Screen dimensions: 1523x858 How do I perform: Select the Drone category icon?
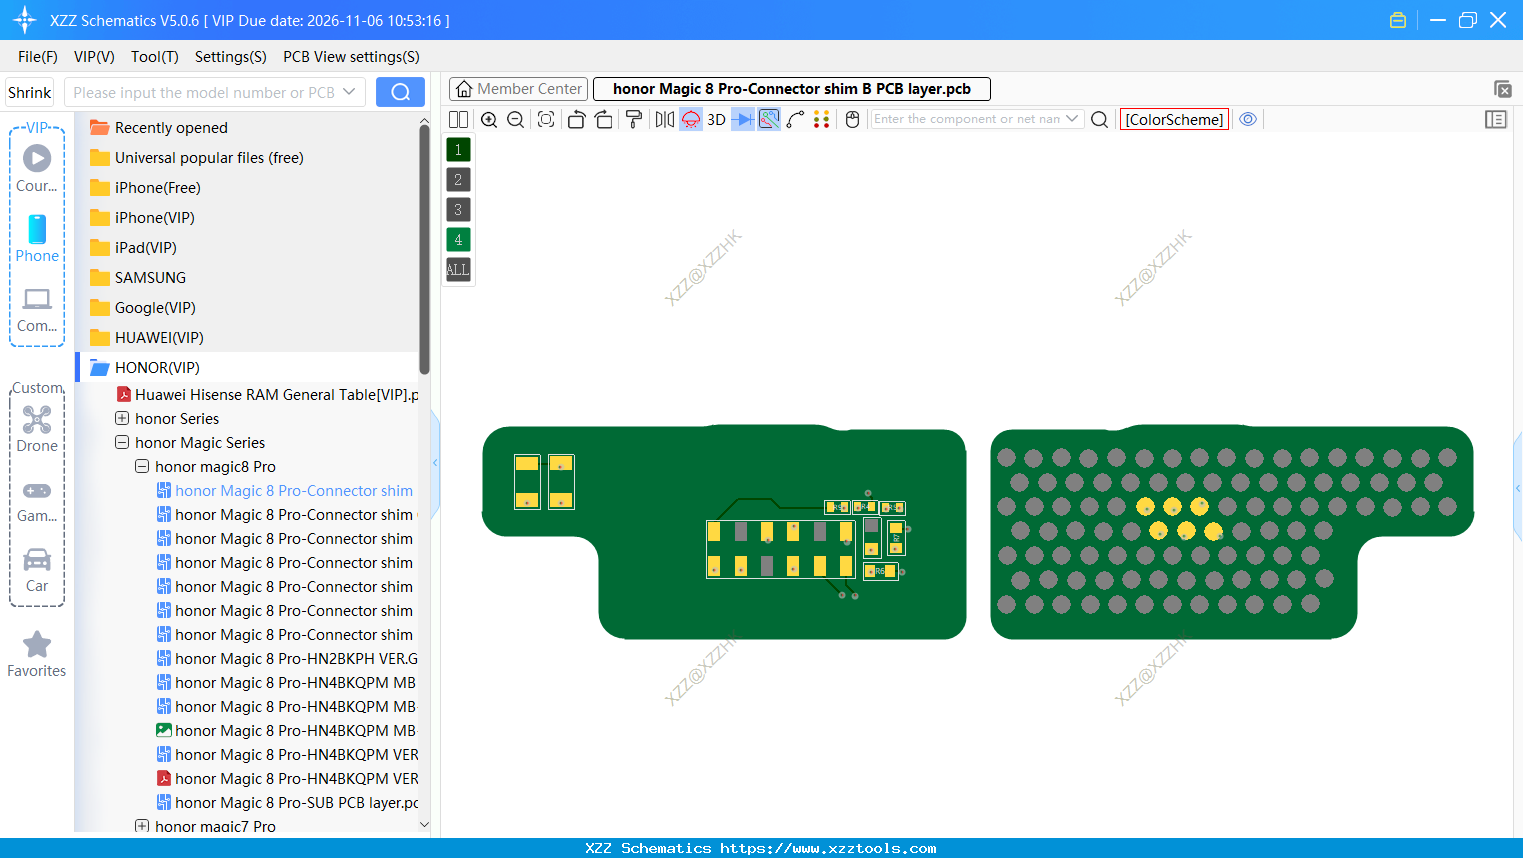37,429
